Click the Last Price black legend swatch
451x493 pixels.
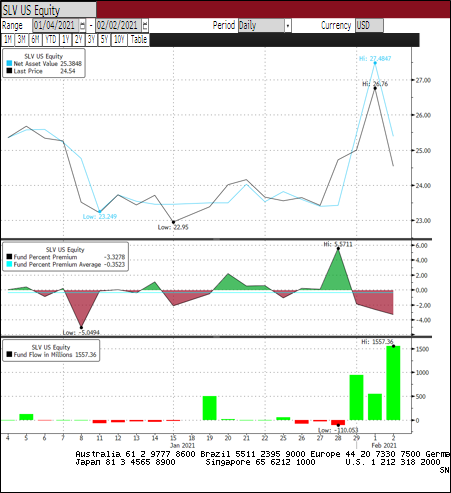pos(9,71)
